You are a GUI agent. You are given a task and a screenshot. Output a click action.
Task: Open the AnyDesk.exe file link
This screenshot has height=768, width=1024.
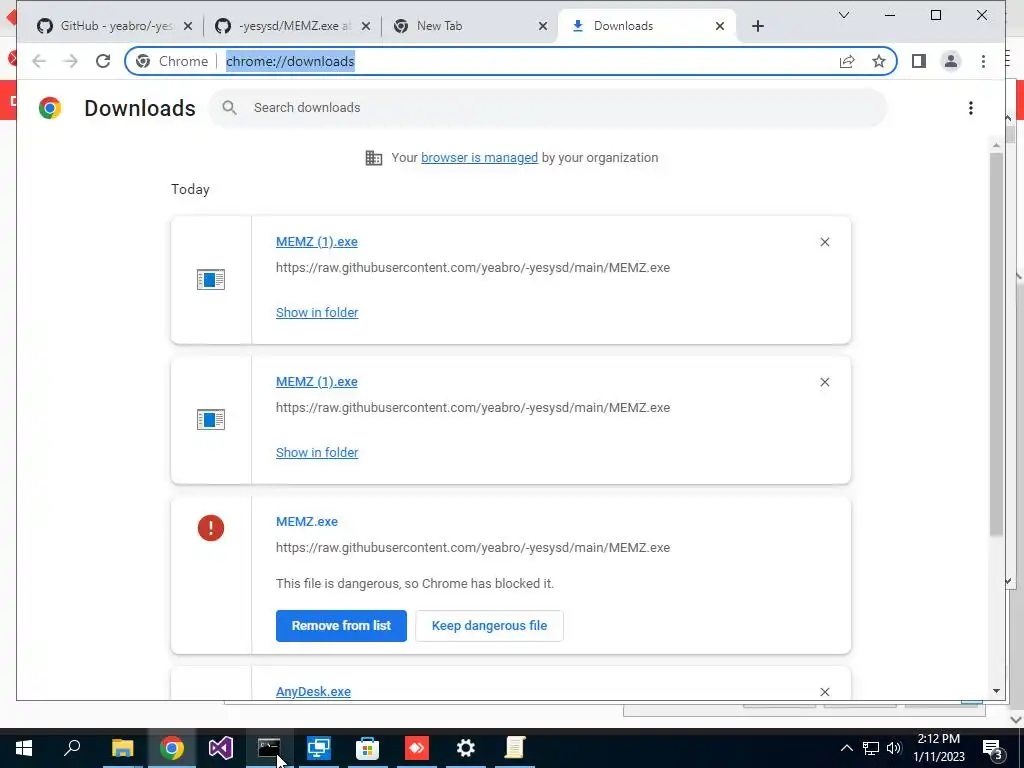pos(313,692)
